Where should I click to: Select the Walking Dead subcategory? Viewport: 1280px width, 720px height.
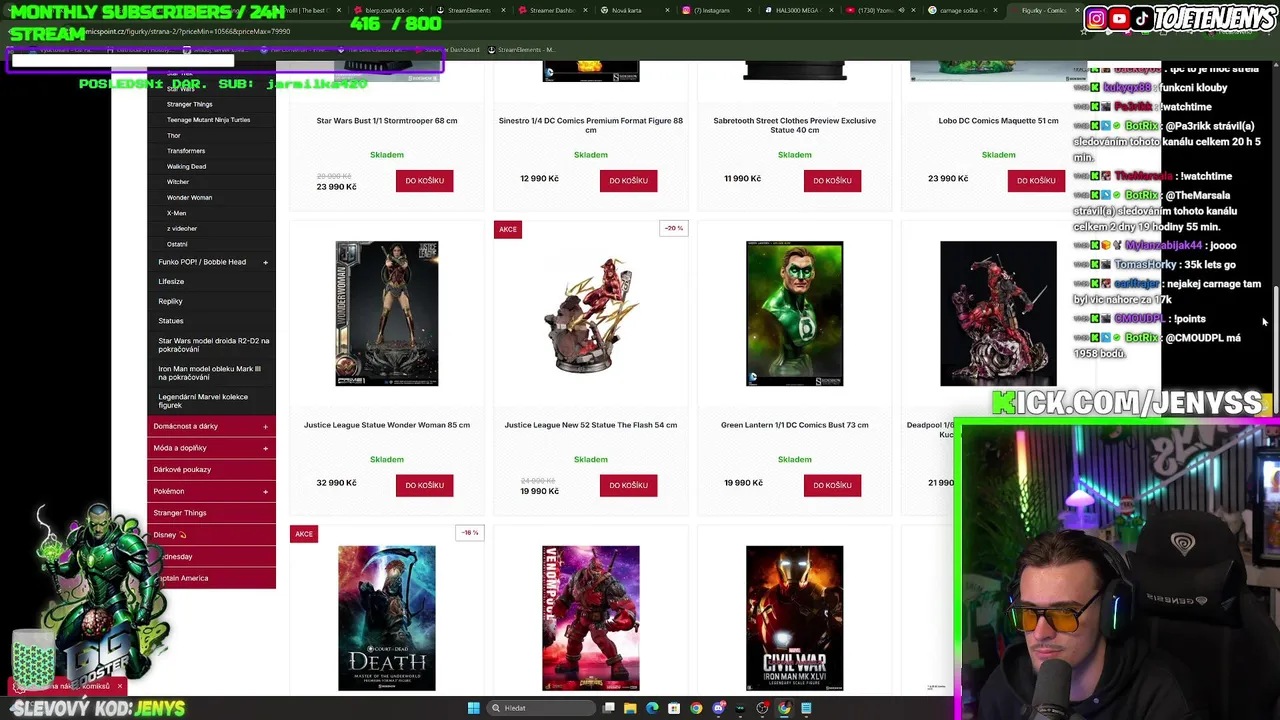point(186,166)
